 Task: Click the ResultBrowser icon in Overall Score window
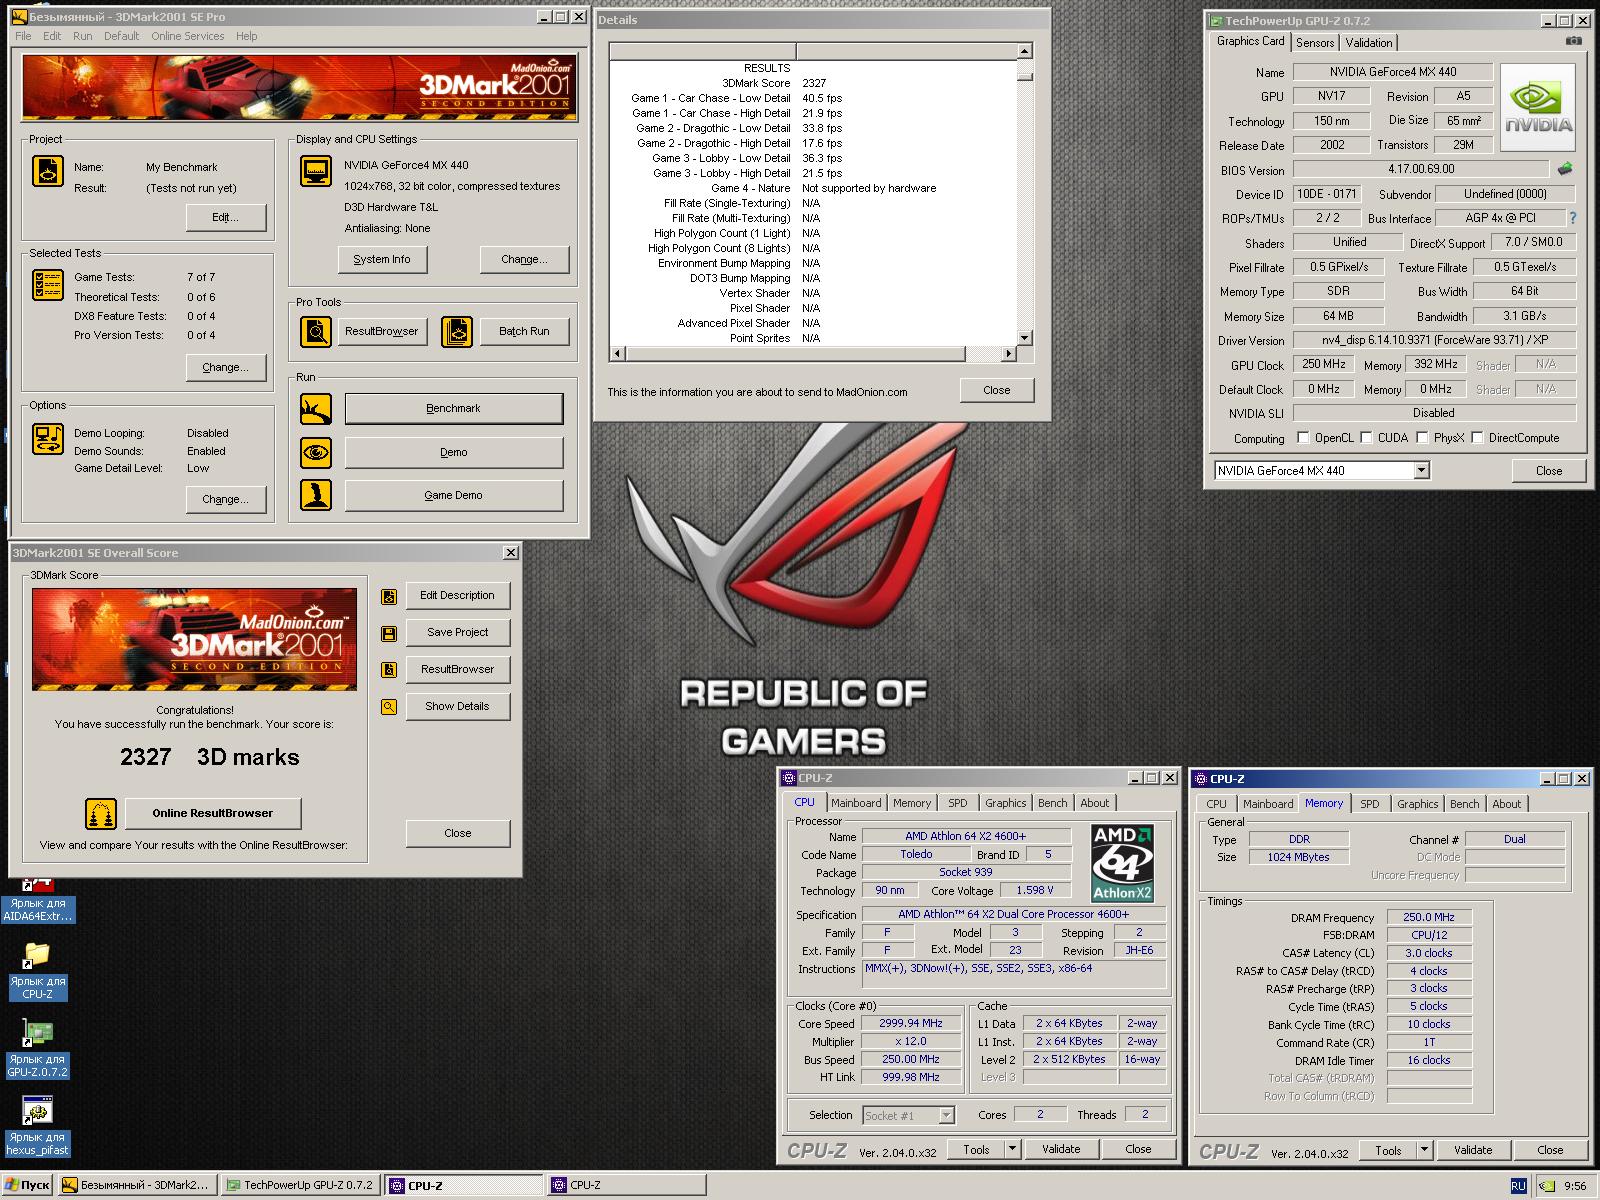pos(389,670)
